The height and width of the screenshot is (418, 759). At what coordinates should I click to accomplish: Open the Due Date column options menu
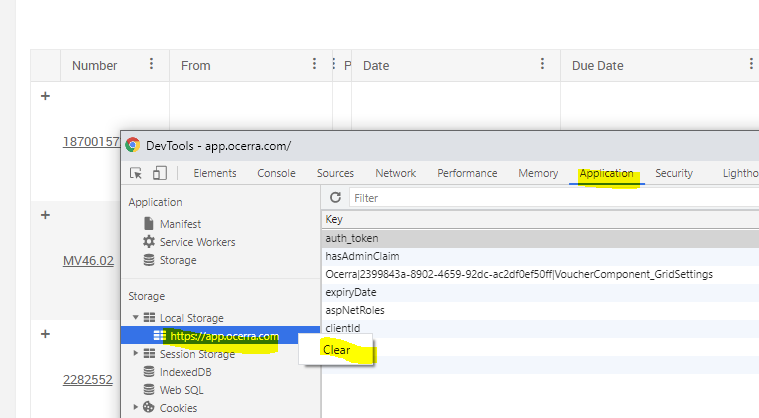(751, 64)
